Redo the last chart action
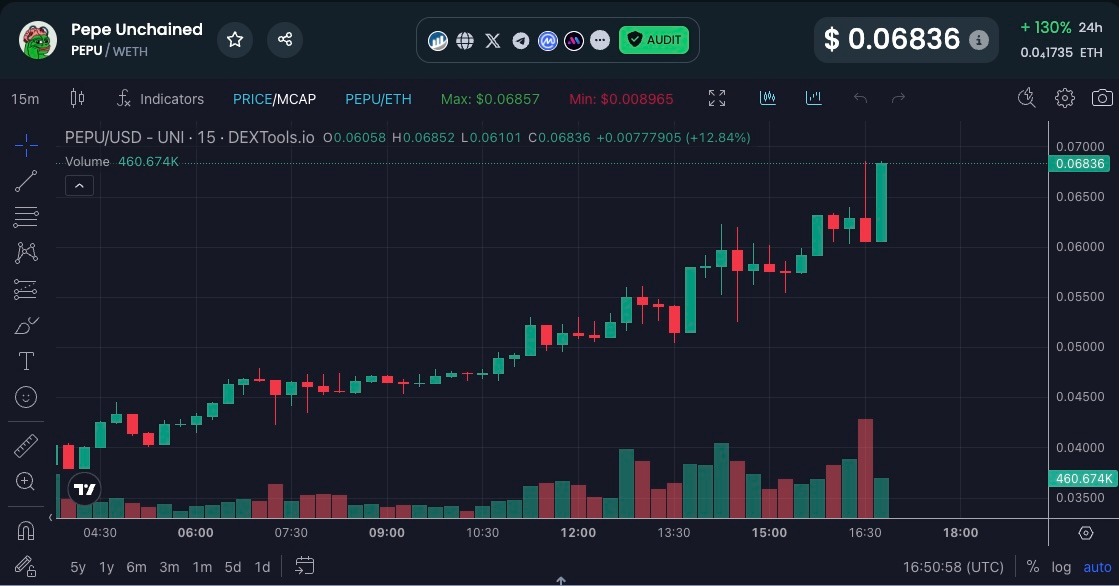Viewport: 1119px width, 586px height. point(898,98)
